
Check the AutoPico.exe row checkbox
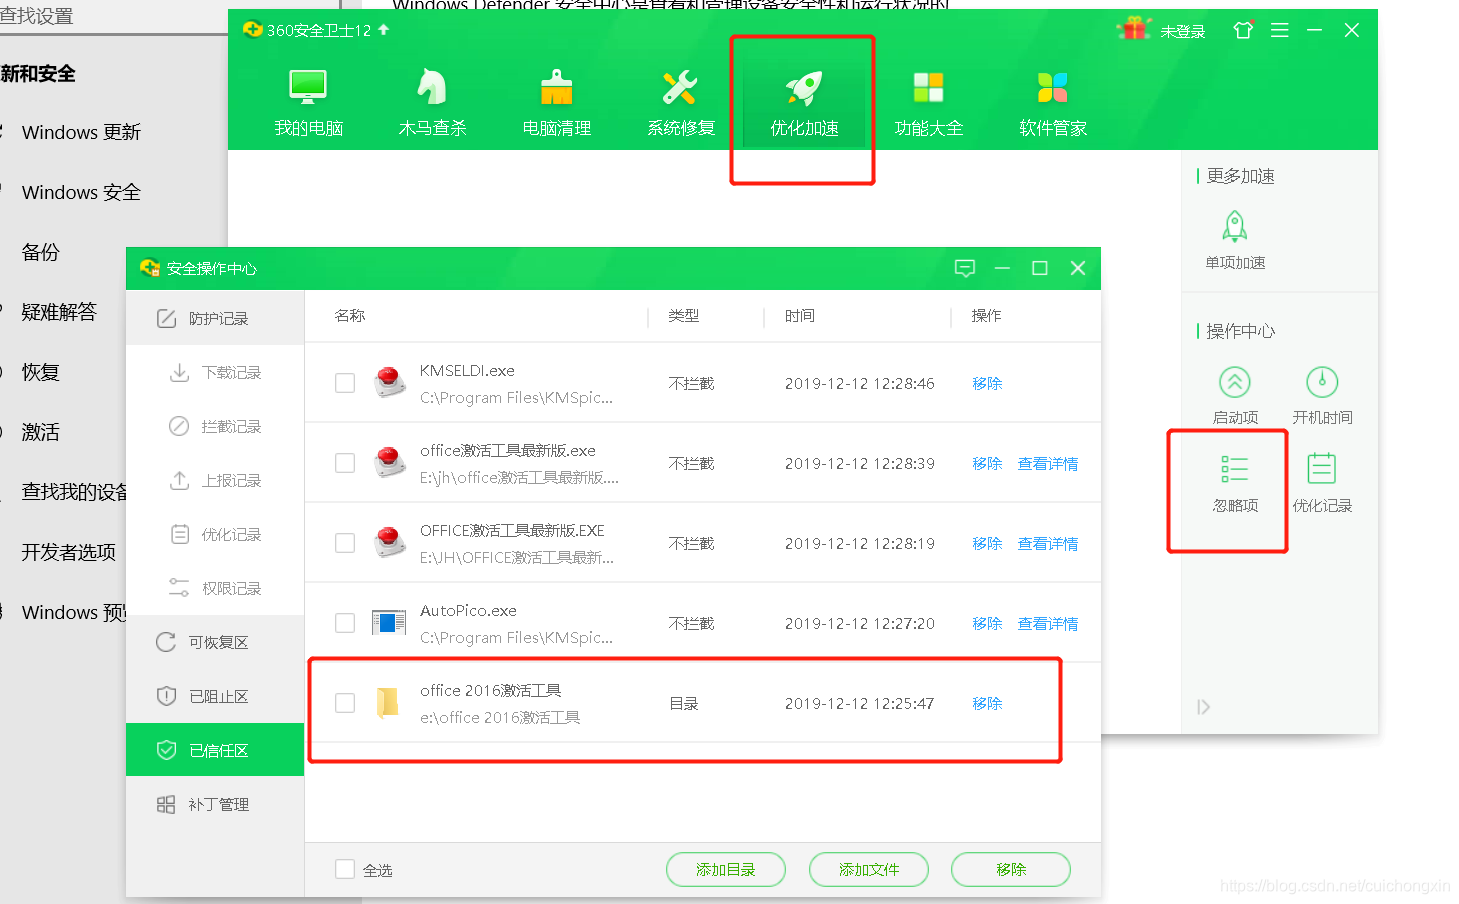click(x=345, y=623)
